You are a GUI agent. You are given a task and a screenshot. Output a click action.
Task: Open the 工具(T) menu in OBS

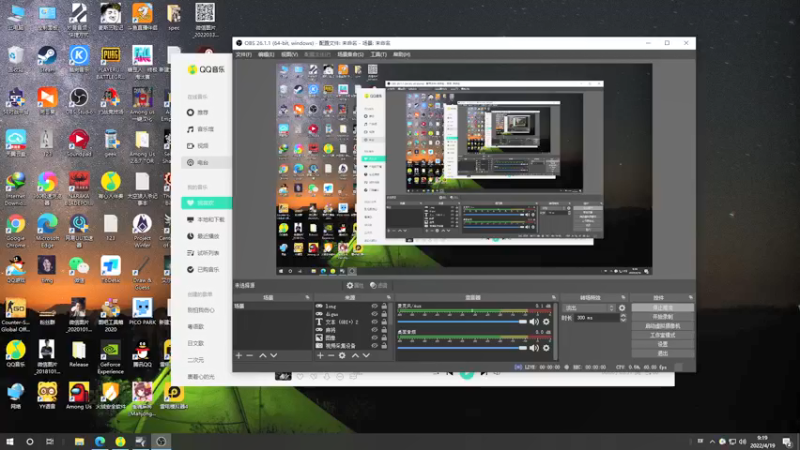click(x=378, y=55)
